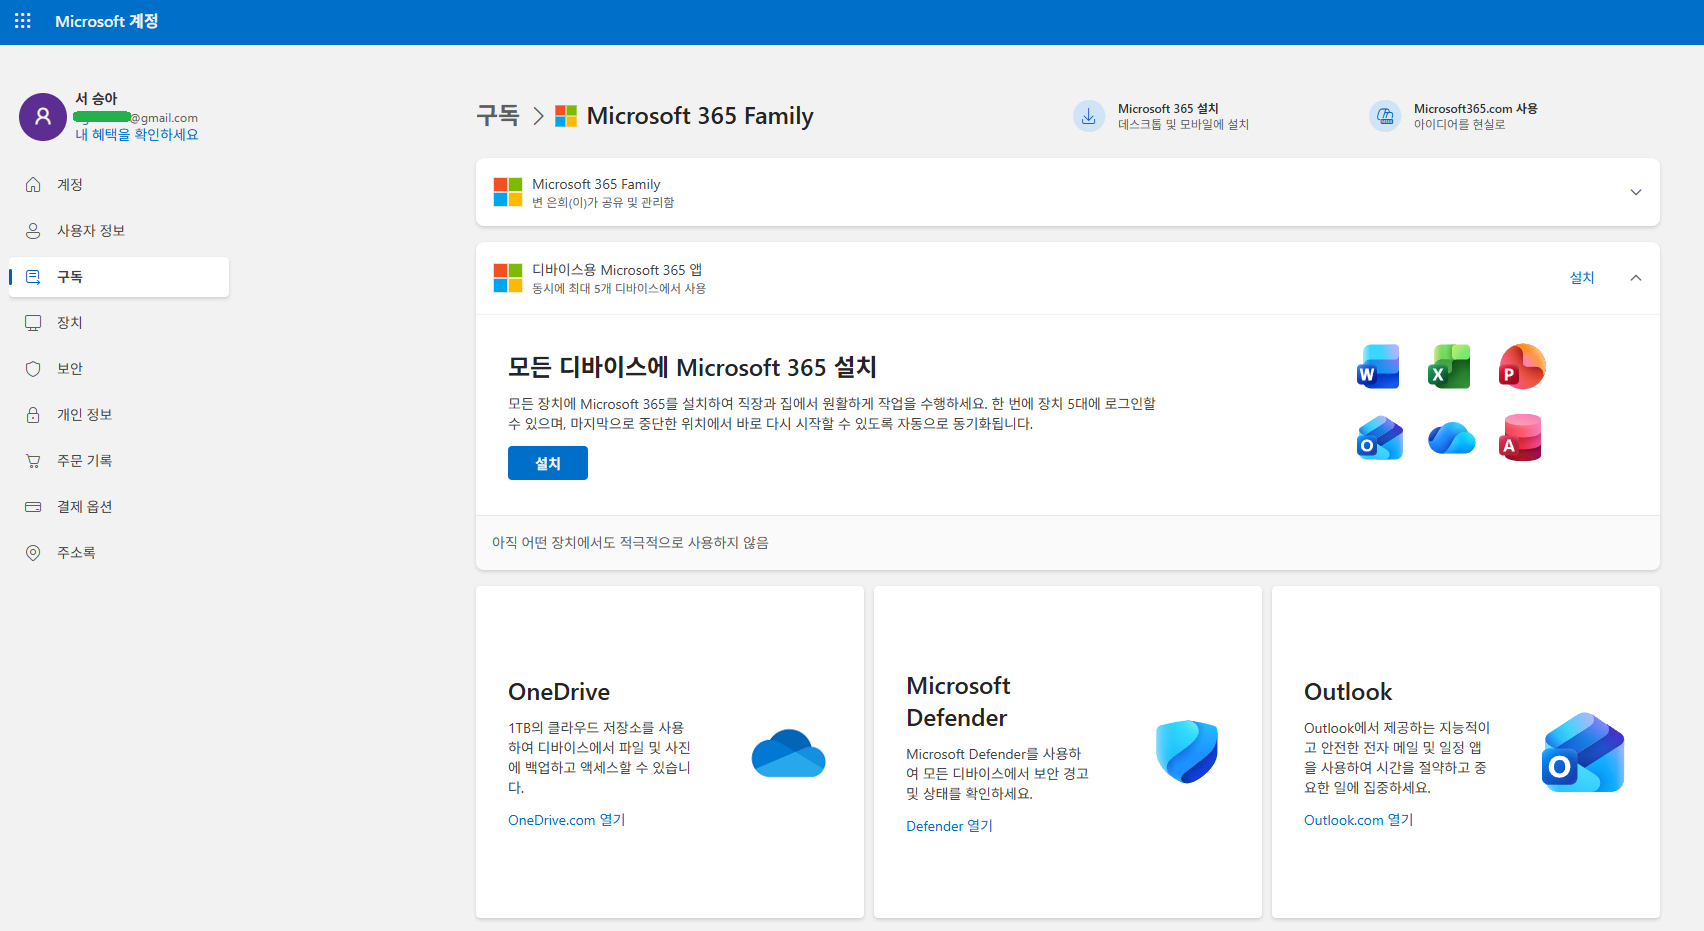Click the Microsoft 365 설치 download icon
The height and width of the screenshot is (931, 1704).
[x=1089, y=116]
